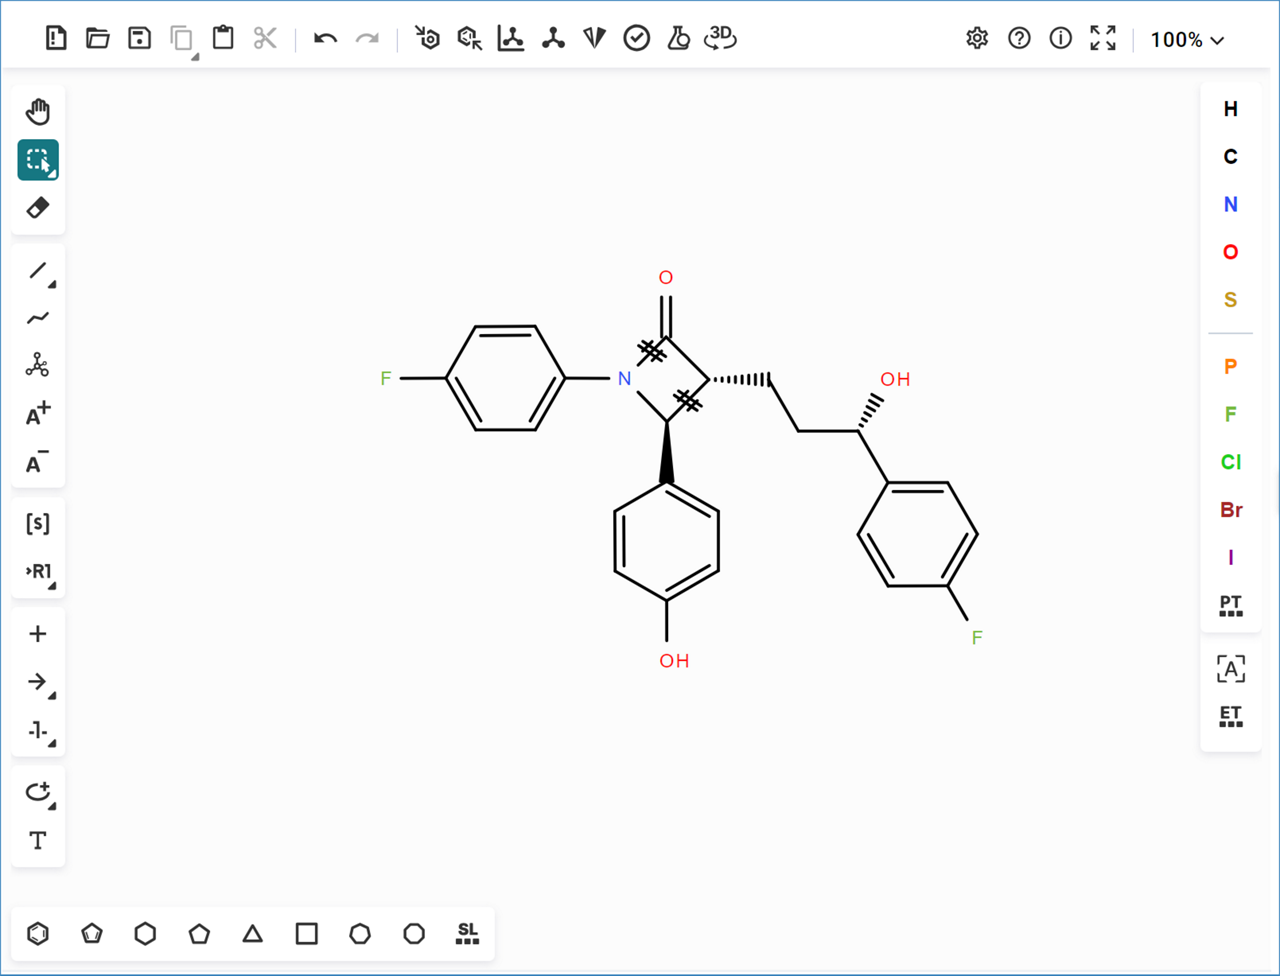Image resolution: width=1280 pixels, height=976 pixels.
Task: Select the Bromine atom button
Action: (x=1231, y=510)
